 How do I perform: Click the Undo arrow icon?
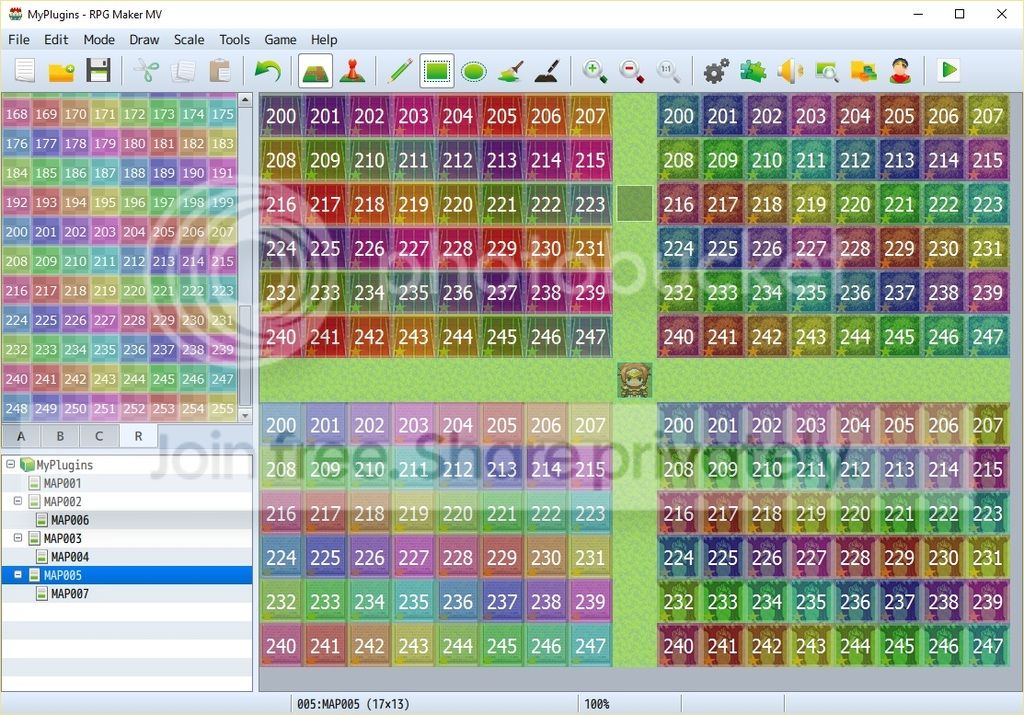click(268, 71)
